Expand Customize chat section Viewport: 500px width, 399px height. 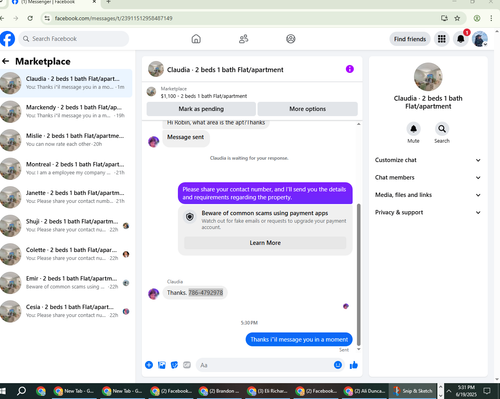click(x=428, y=160)
